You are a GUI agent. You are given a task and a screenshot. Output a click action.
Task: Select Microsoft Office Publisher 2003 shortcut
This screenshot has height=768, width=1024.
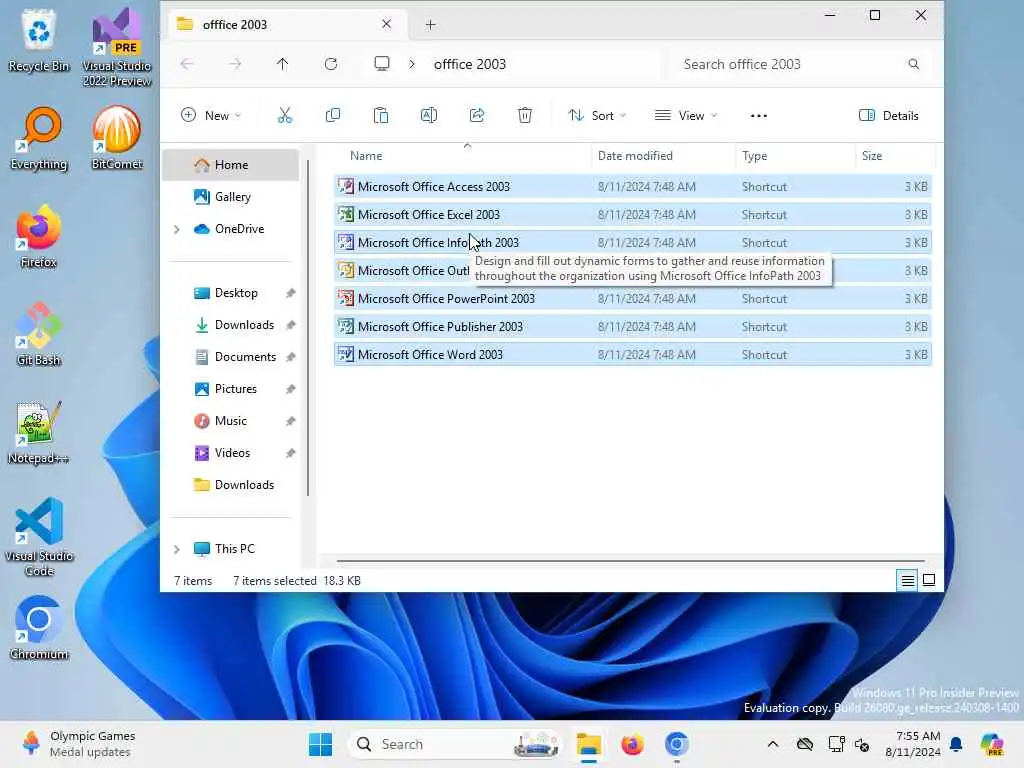point(632,327)
